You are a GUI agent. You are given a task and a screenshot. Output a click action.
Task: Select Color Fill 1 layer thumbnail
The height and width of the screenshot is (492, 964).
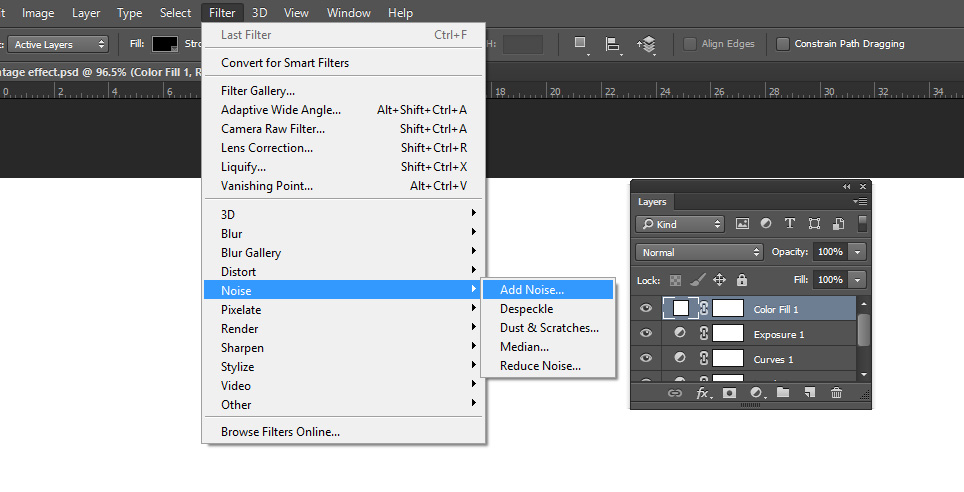click(681, 308)
